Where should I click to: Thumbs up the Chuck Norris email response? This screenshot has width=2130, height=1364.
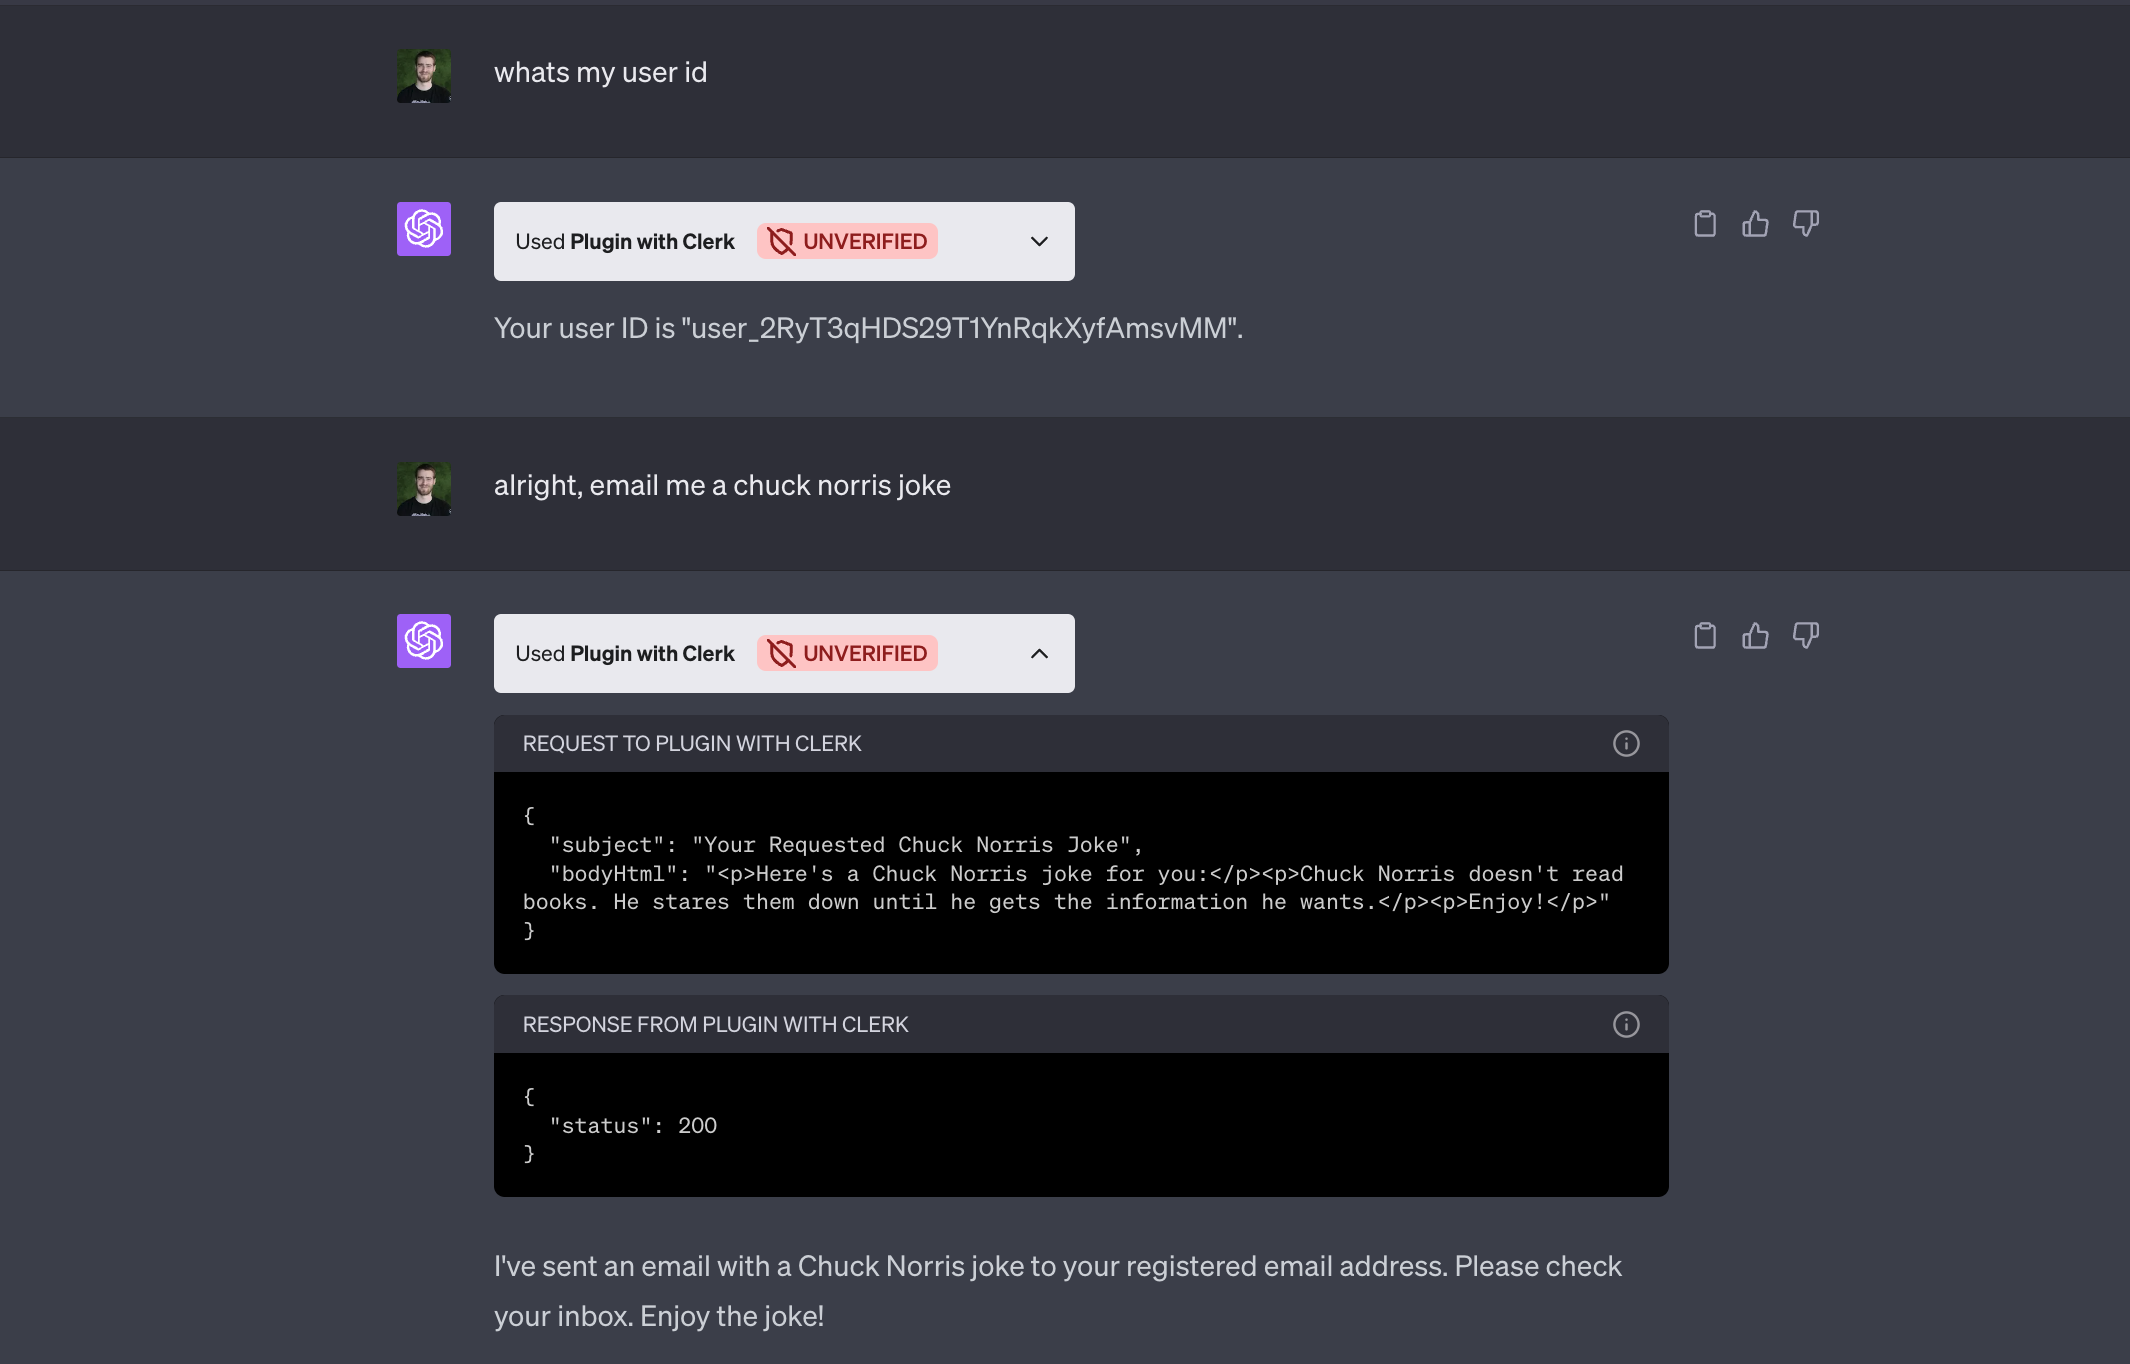click(x=1755, y=635)
